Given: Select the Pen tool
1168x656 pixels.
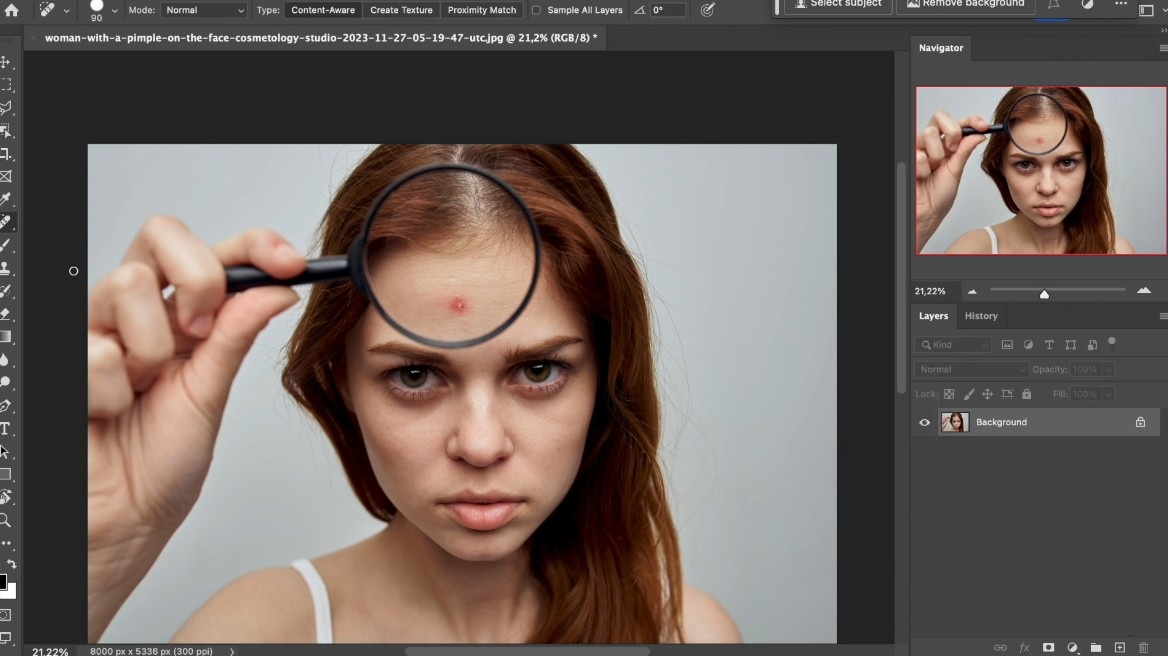Looking at the screenshot, I should click(x=6, y=406).
